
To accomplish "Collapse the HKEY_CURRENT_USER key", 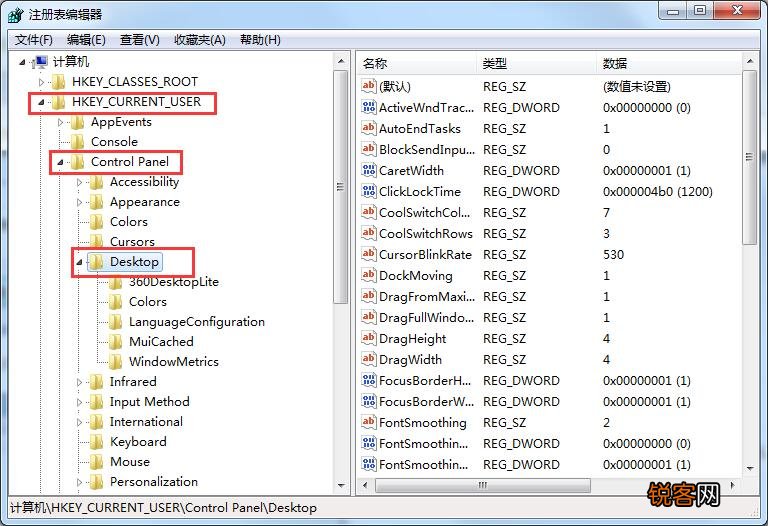I will [42, 102].
